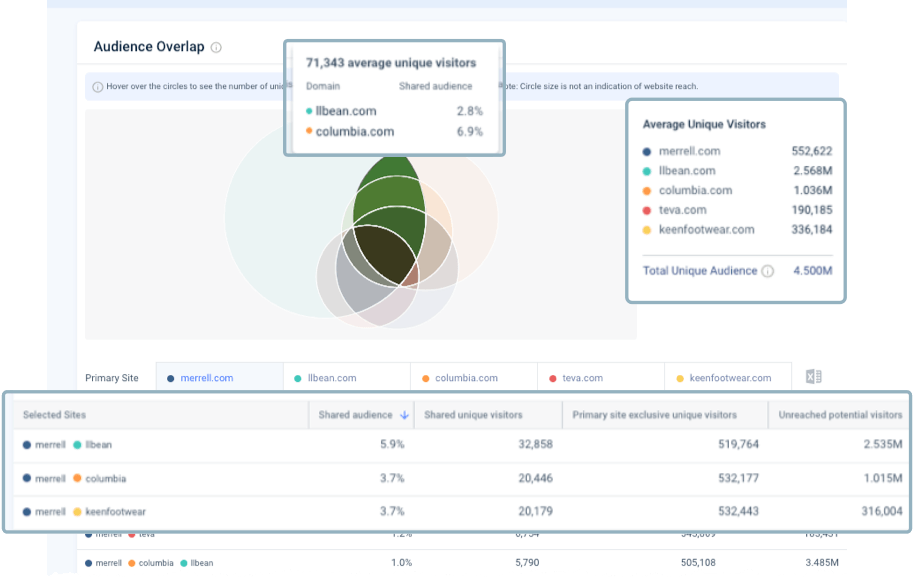Click the Selected Sites column header
This screenshot has width=914, height=577.
tap(55, 415)
